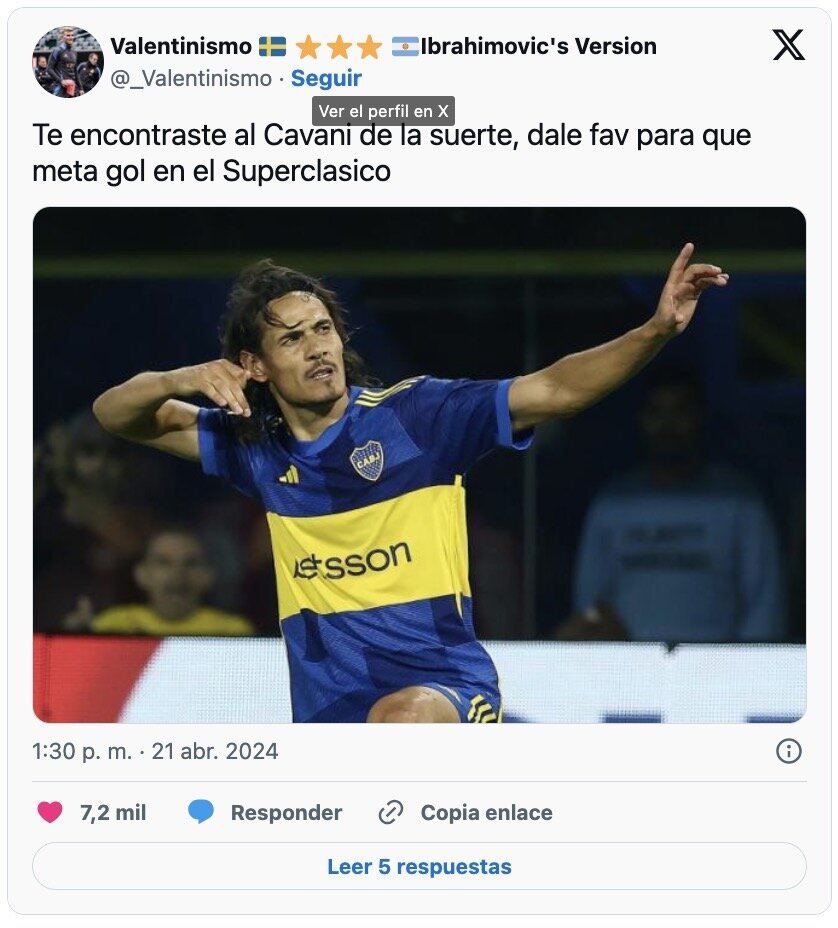Click Copia enlace text

(486, 813)
